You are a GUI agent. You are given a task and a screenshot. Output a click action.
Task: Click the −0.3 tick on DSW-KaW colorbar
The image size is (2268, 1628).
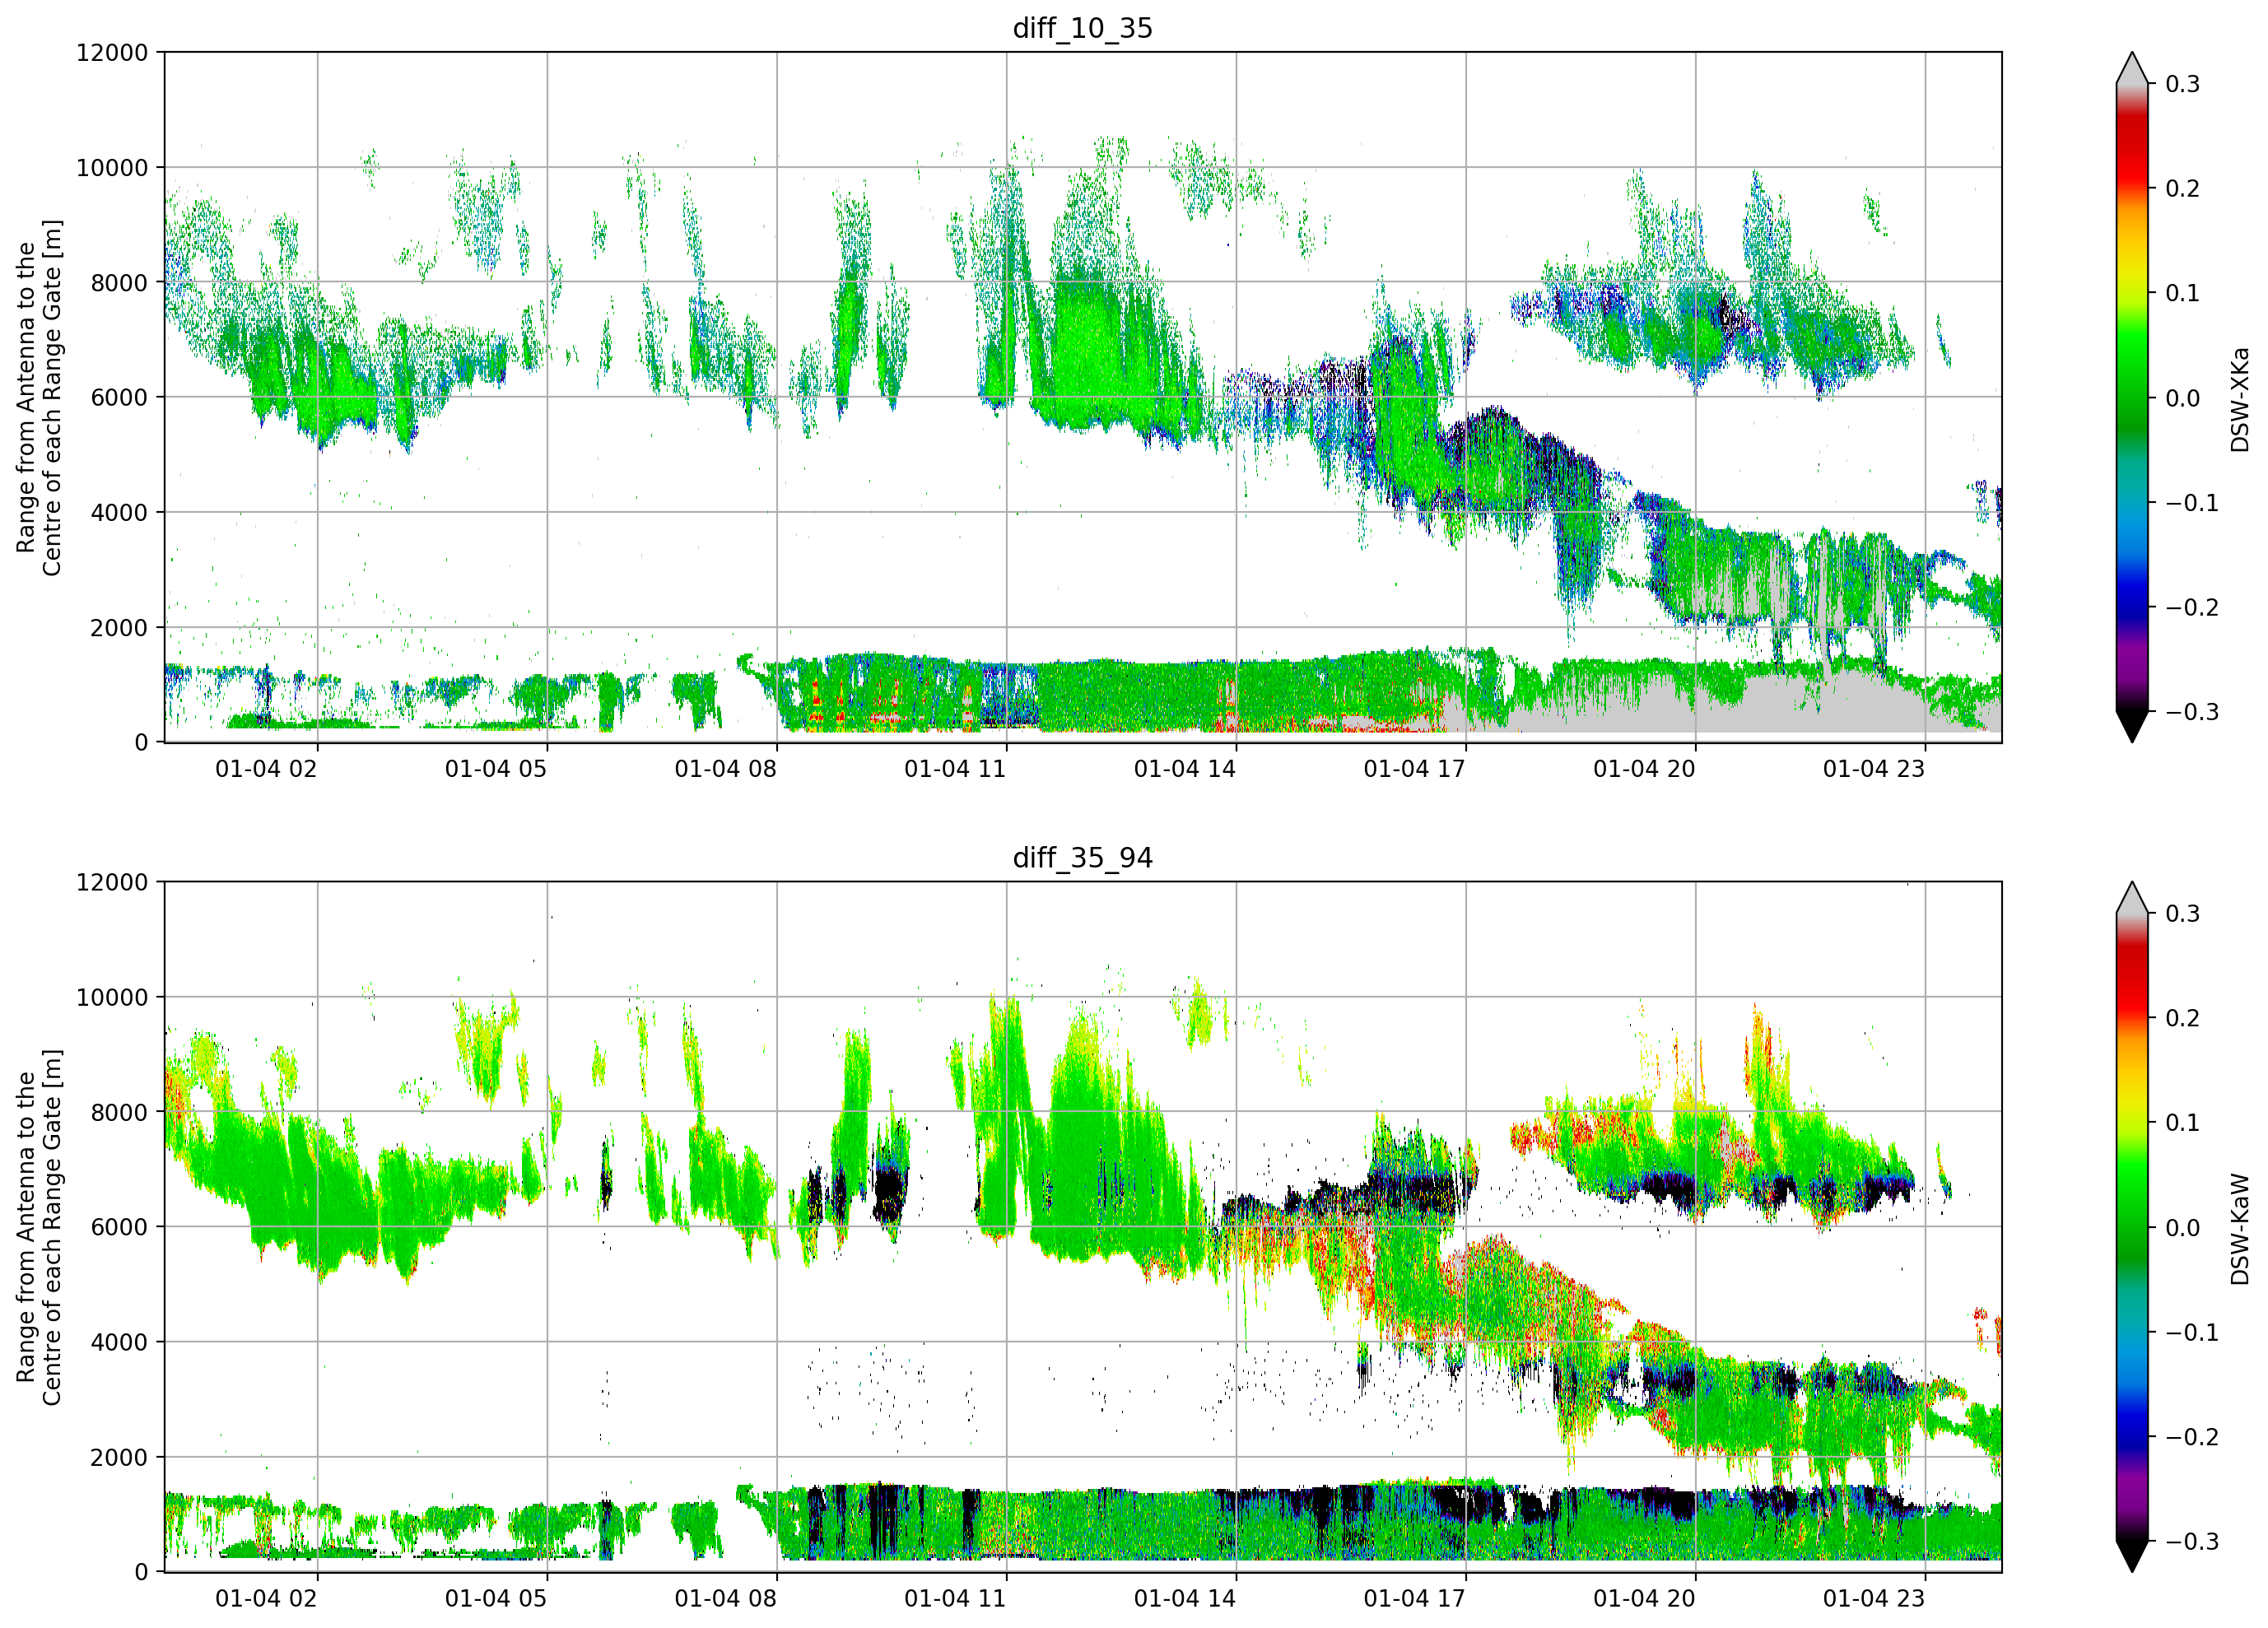tap(2192, 1542)
